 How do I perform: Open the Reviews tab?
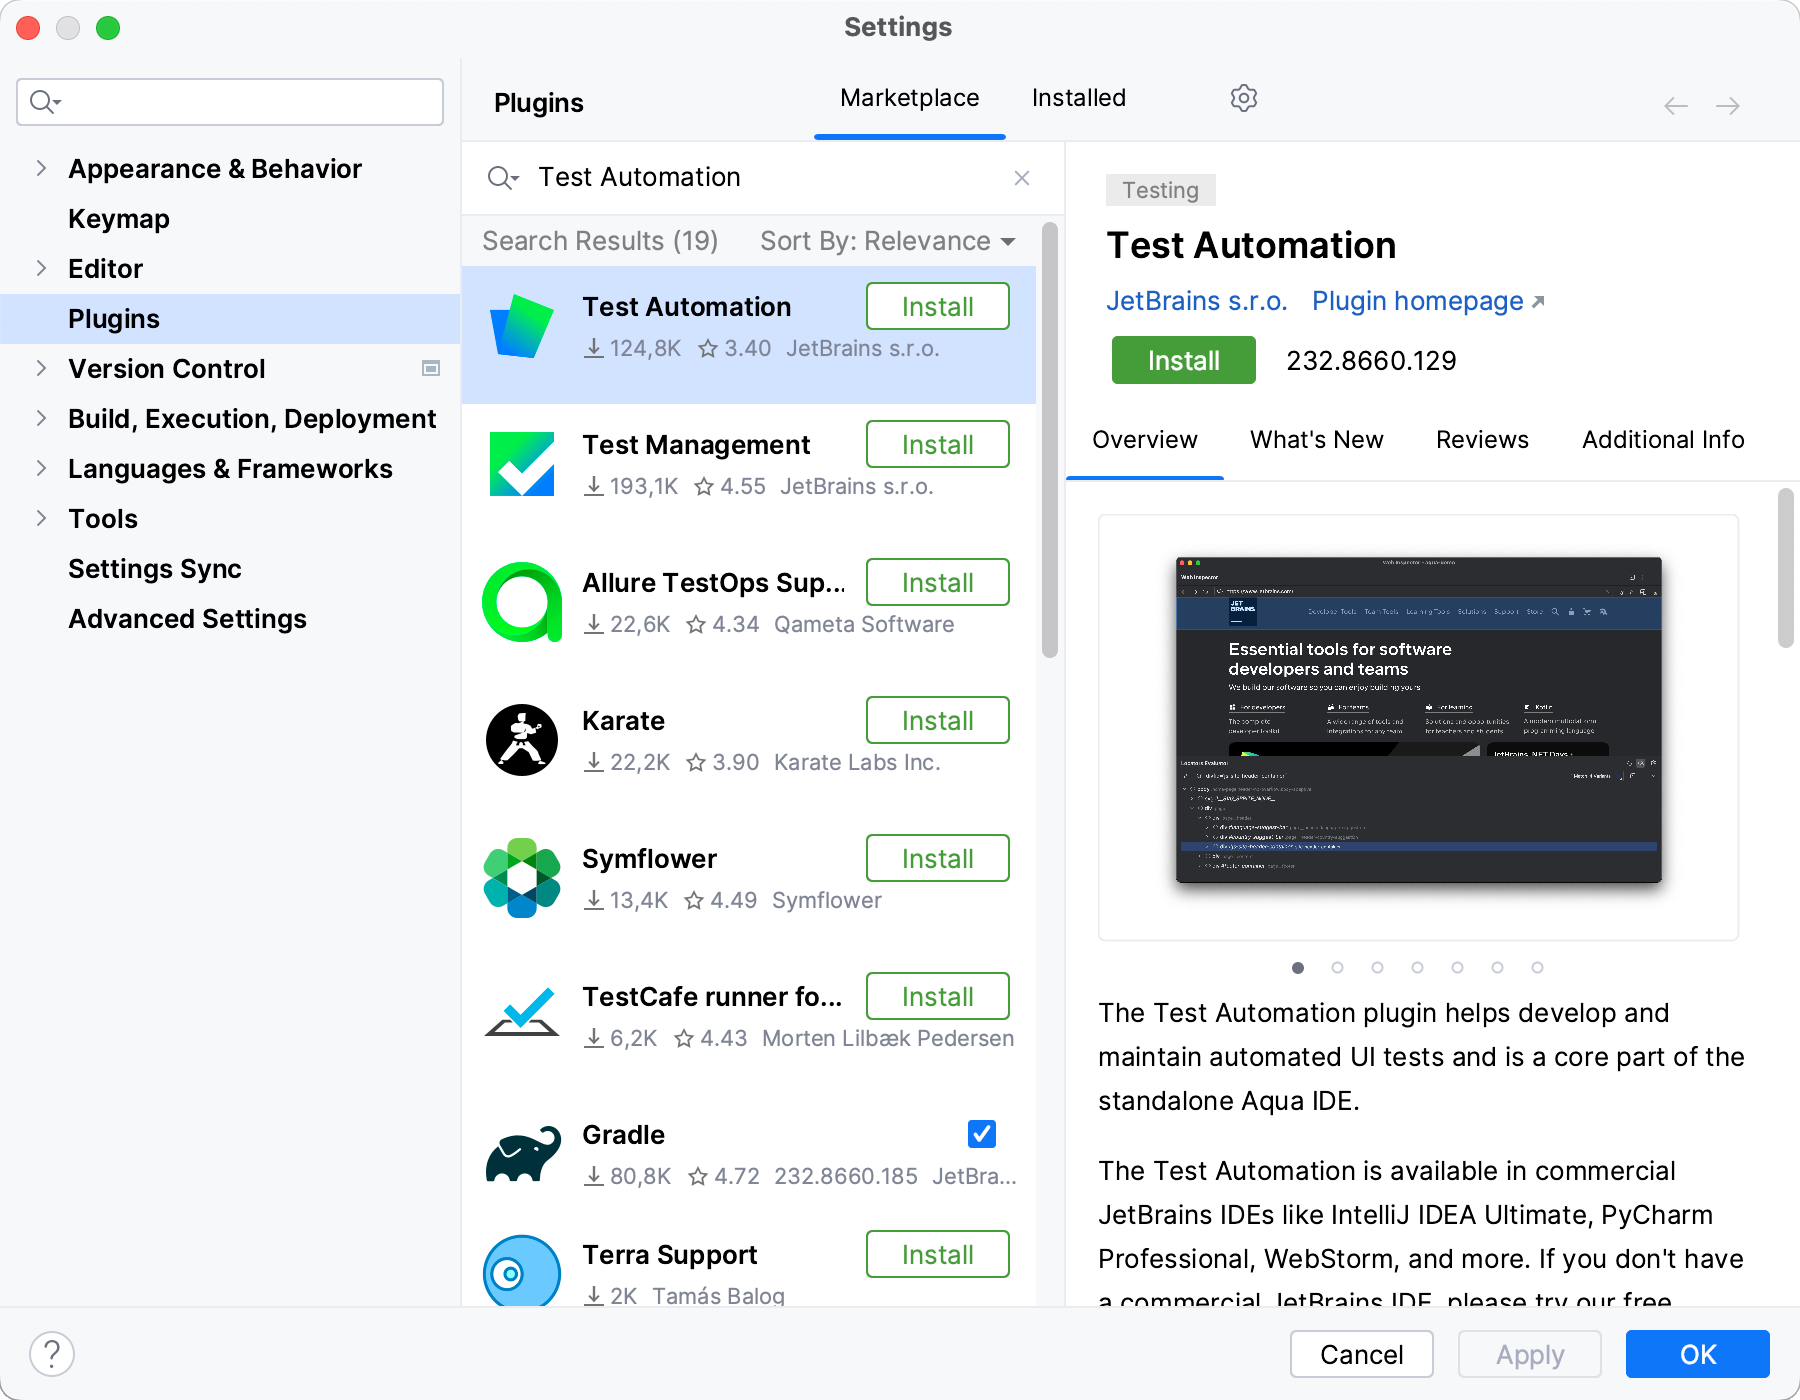click(1482, 439)
